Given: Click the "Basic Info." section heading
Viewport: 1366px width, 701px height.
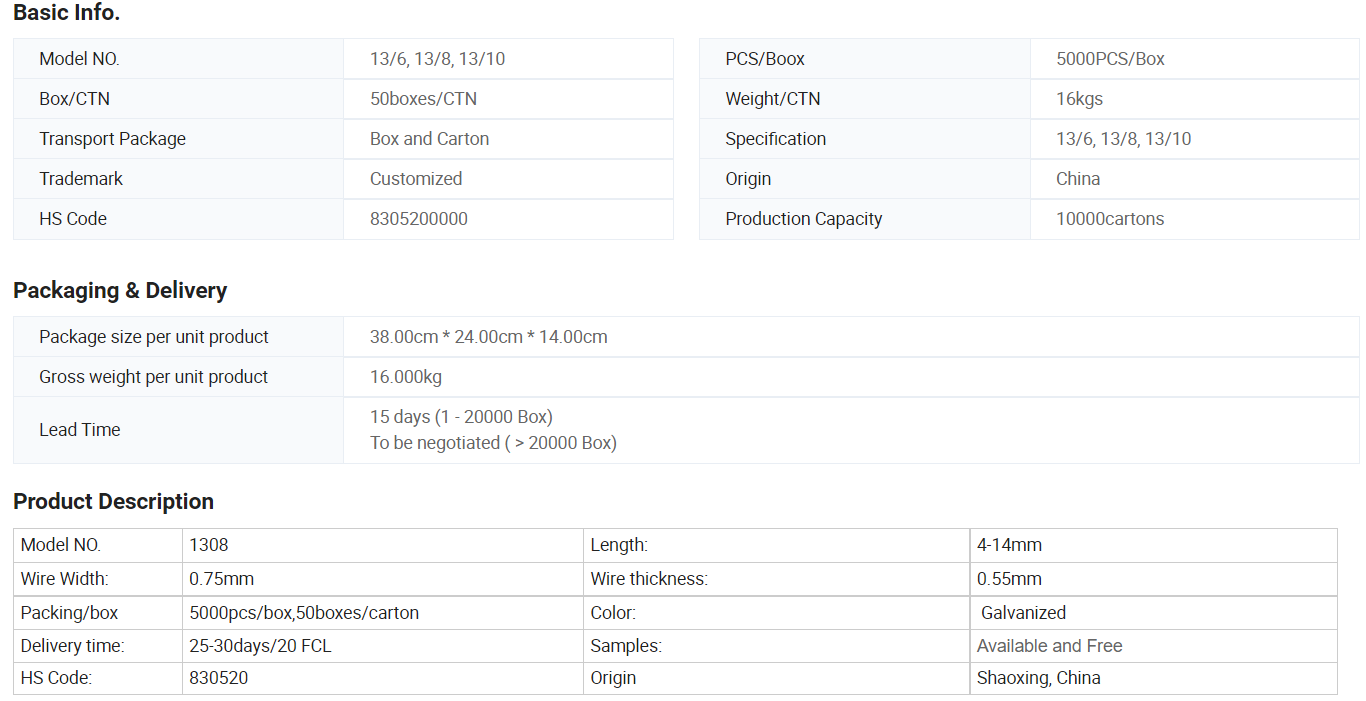Looking at the screenshot, I should tap(66, 13).
